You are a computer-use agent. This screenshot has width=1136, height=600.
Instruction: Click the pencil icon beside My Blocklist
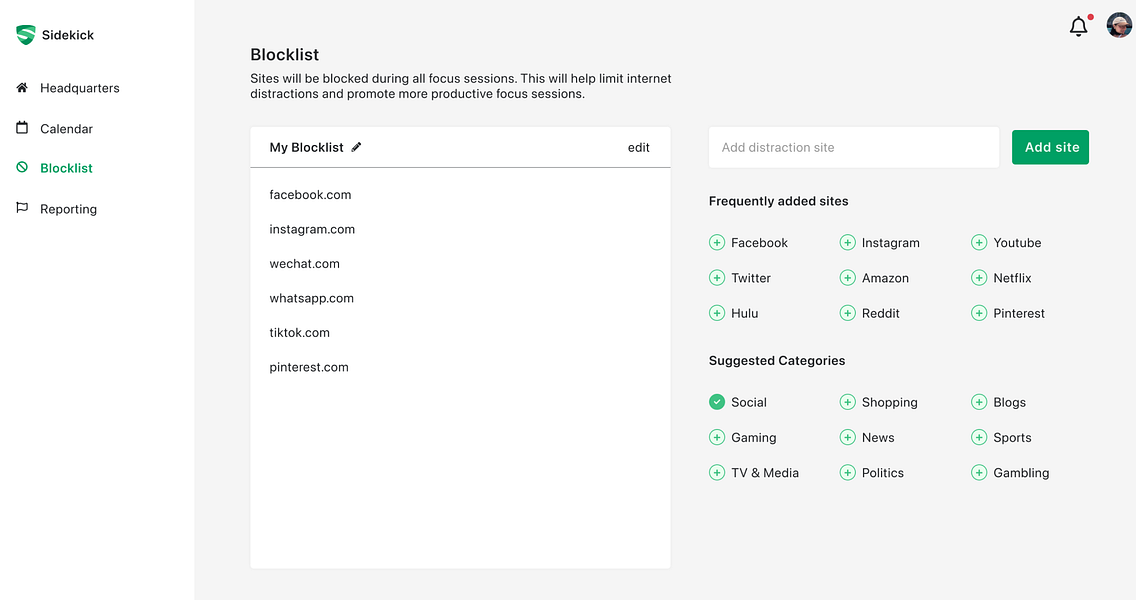(x=356, y=147)
